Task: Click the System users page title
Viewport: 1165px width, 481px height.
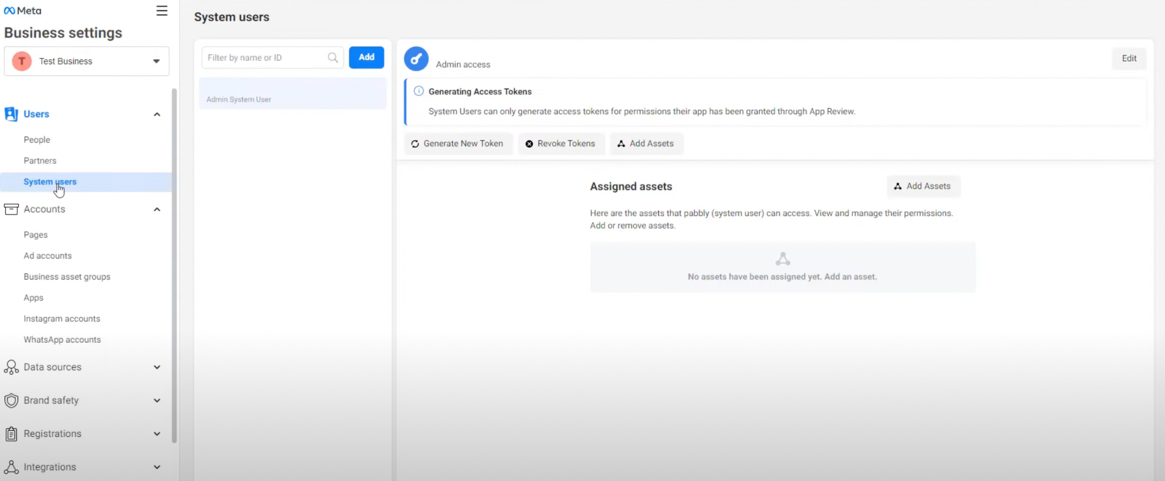Action: coord(232,16)
